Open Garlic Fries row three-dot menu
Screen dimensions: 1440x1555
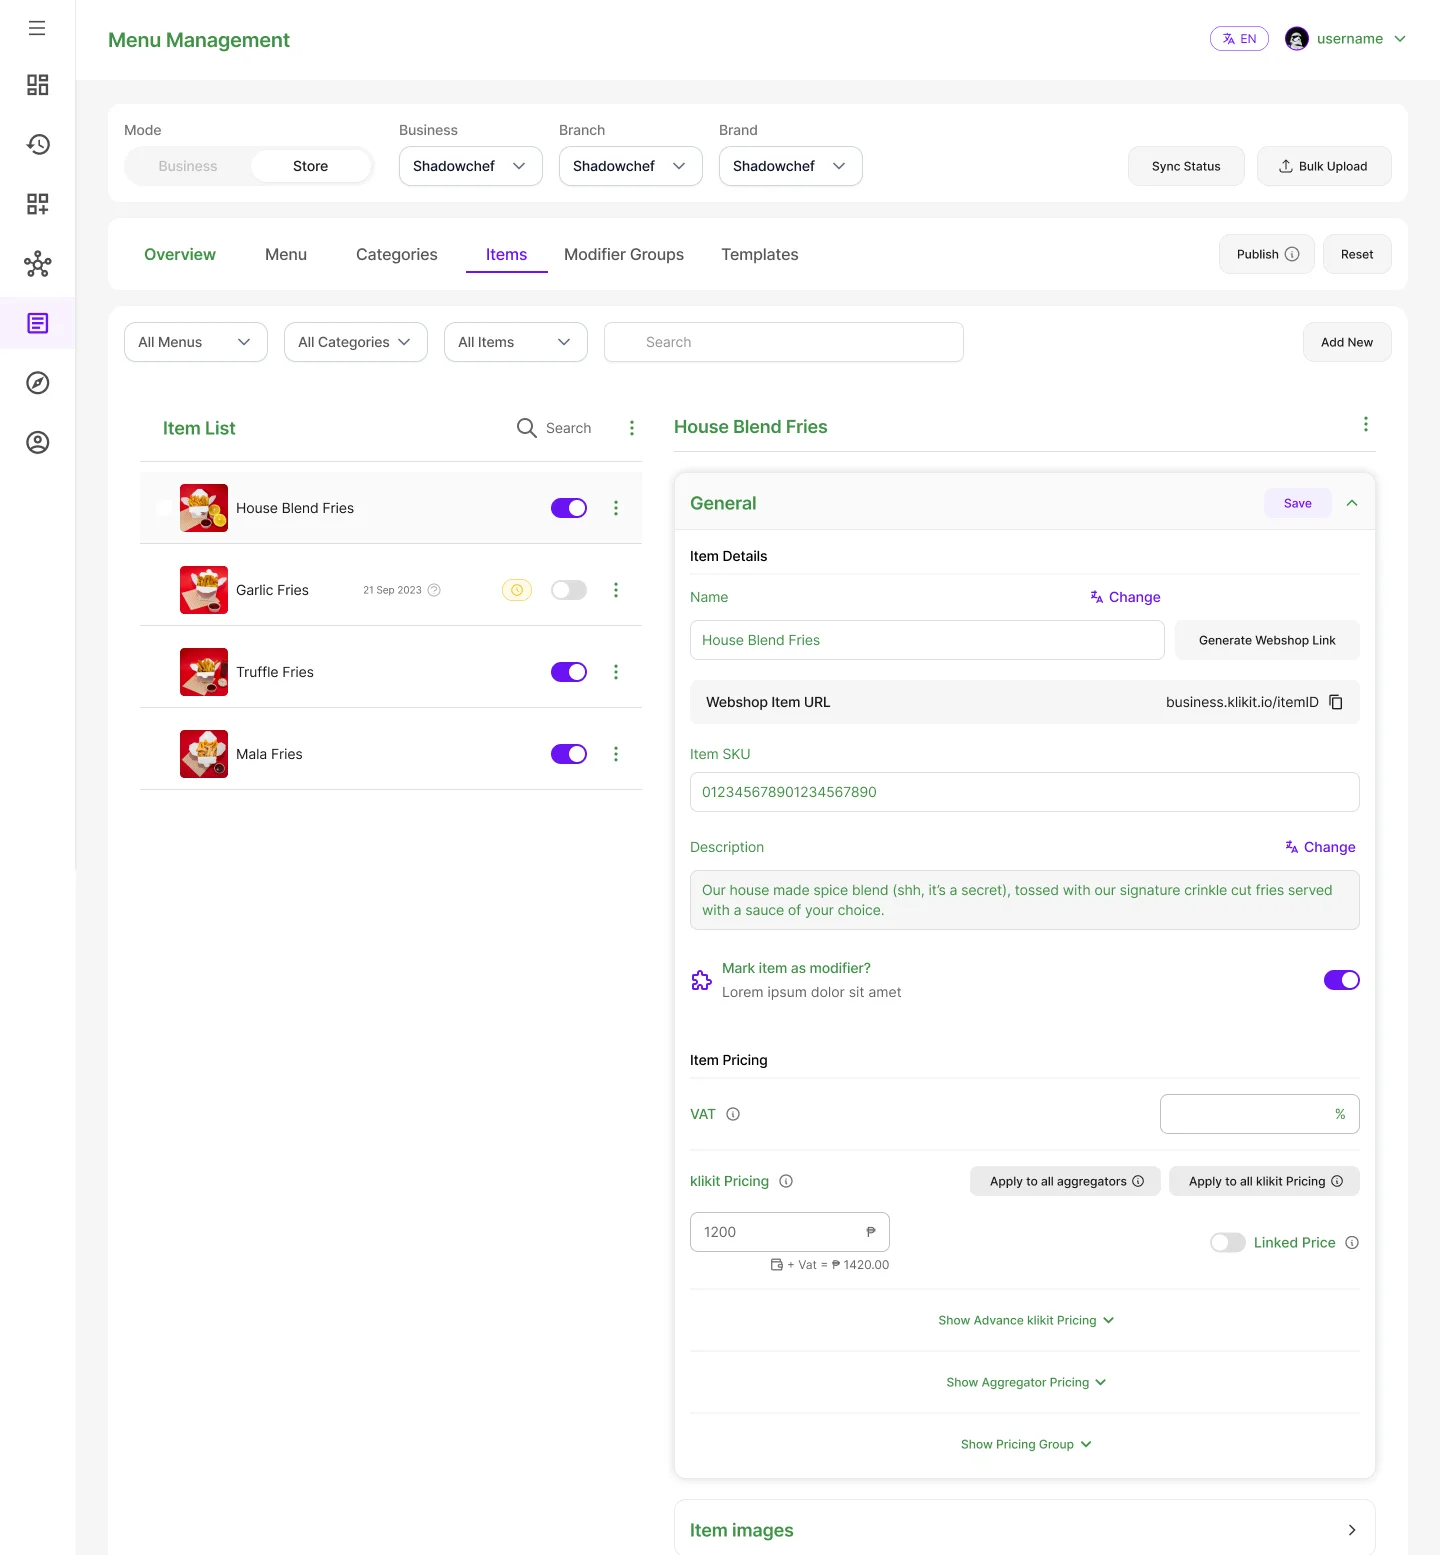click(616, 590)
